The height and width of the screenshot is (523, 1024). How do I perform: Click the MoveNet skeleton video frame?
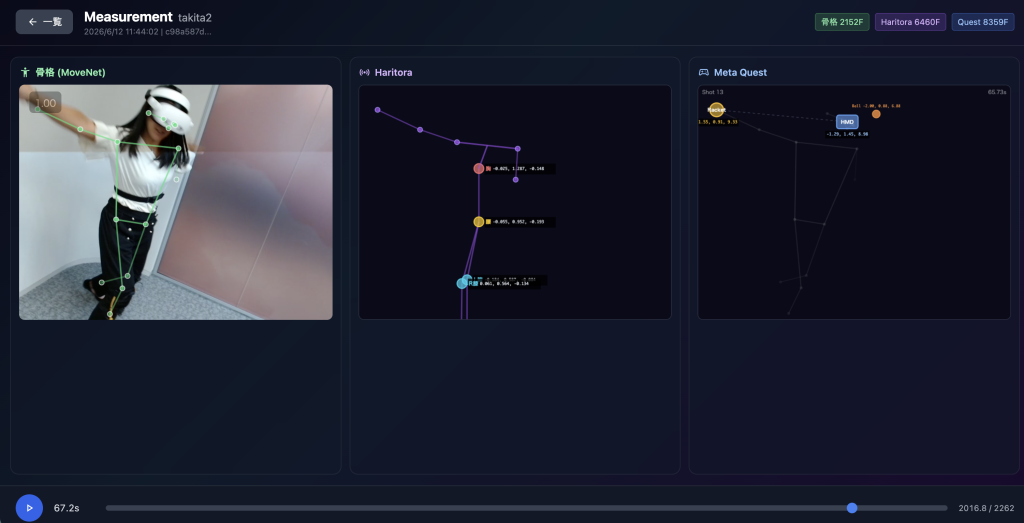pos(176,202)
